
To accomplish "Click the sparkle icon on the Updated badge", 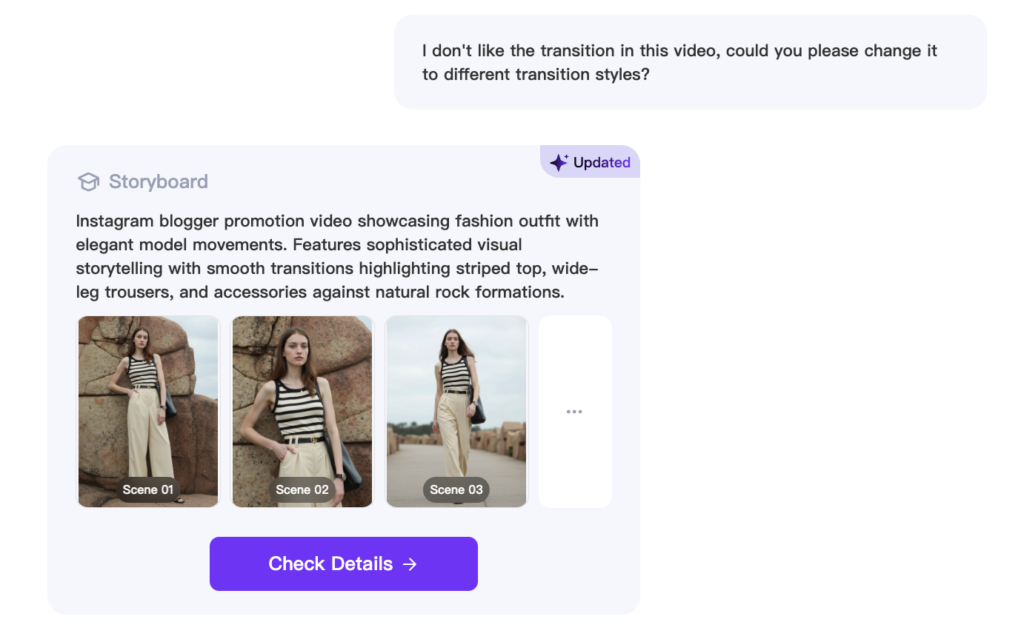I will point(557,161).
